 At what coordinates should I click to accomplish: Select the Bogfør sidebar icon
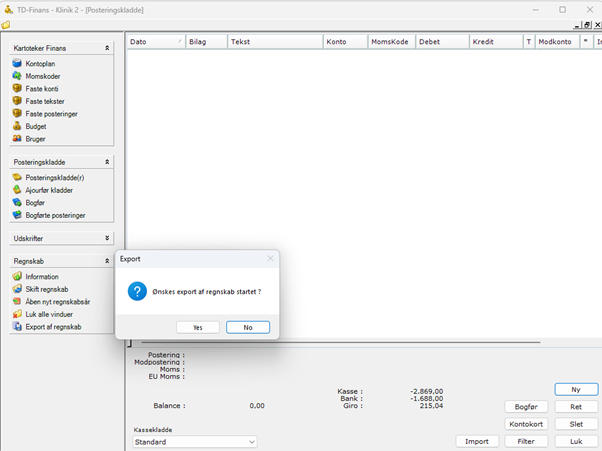pos(17,202)
